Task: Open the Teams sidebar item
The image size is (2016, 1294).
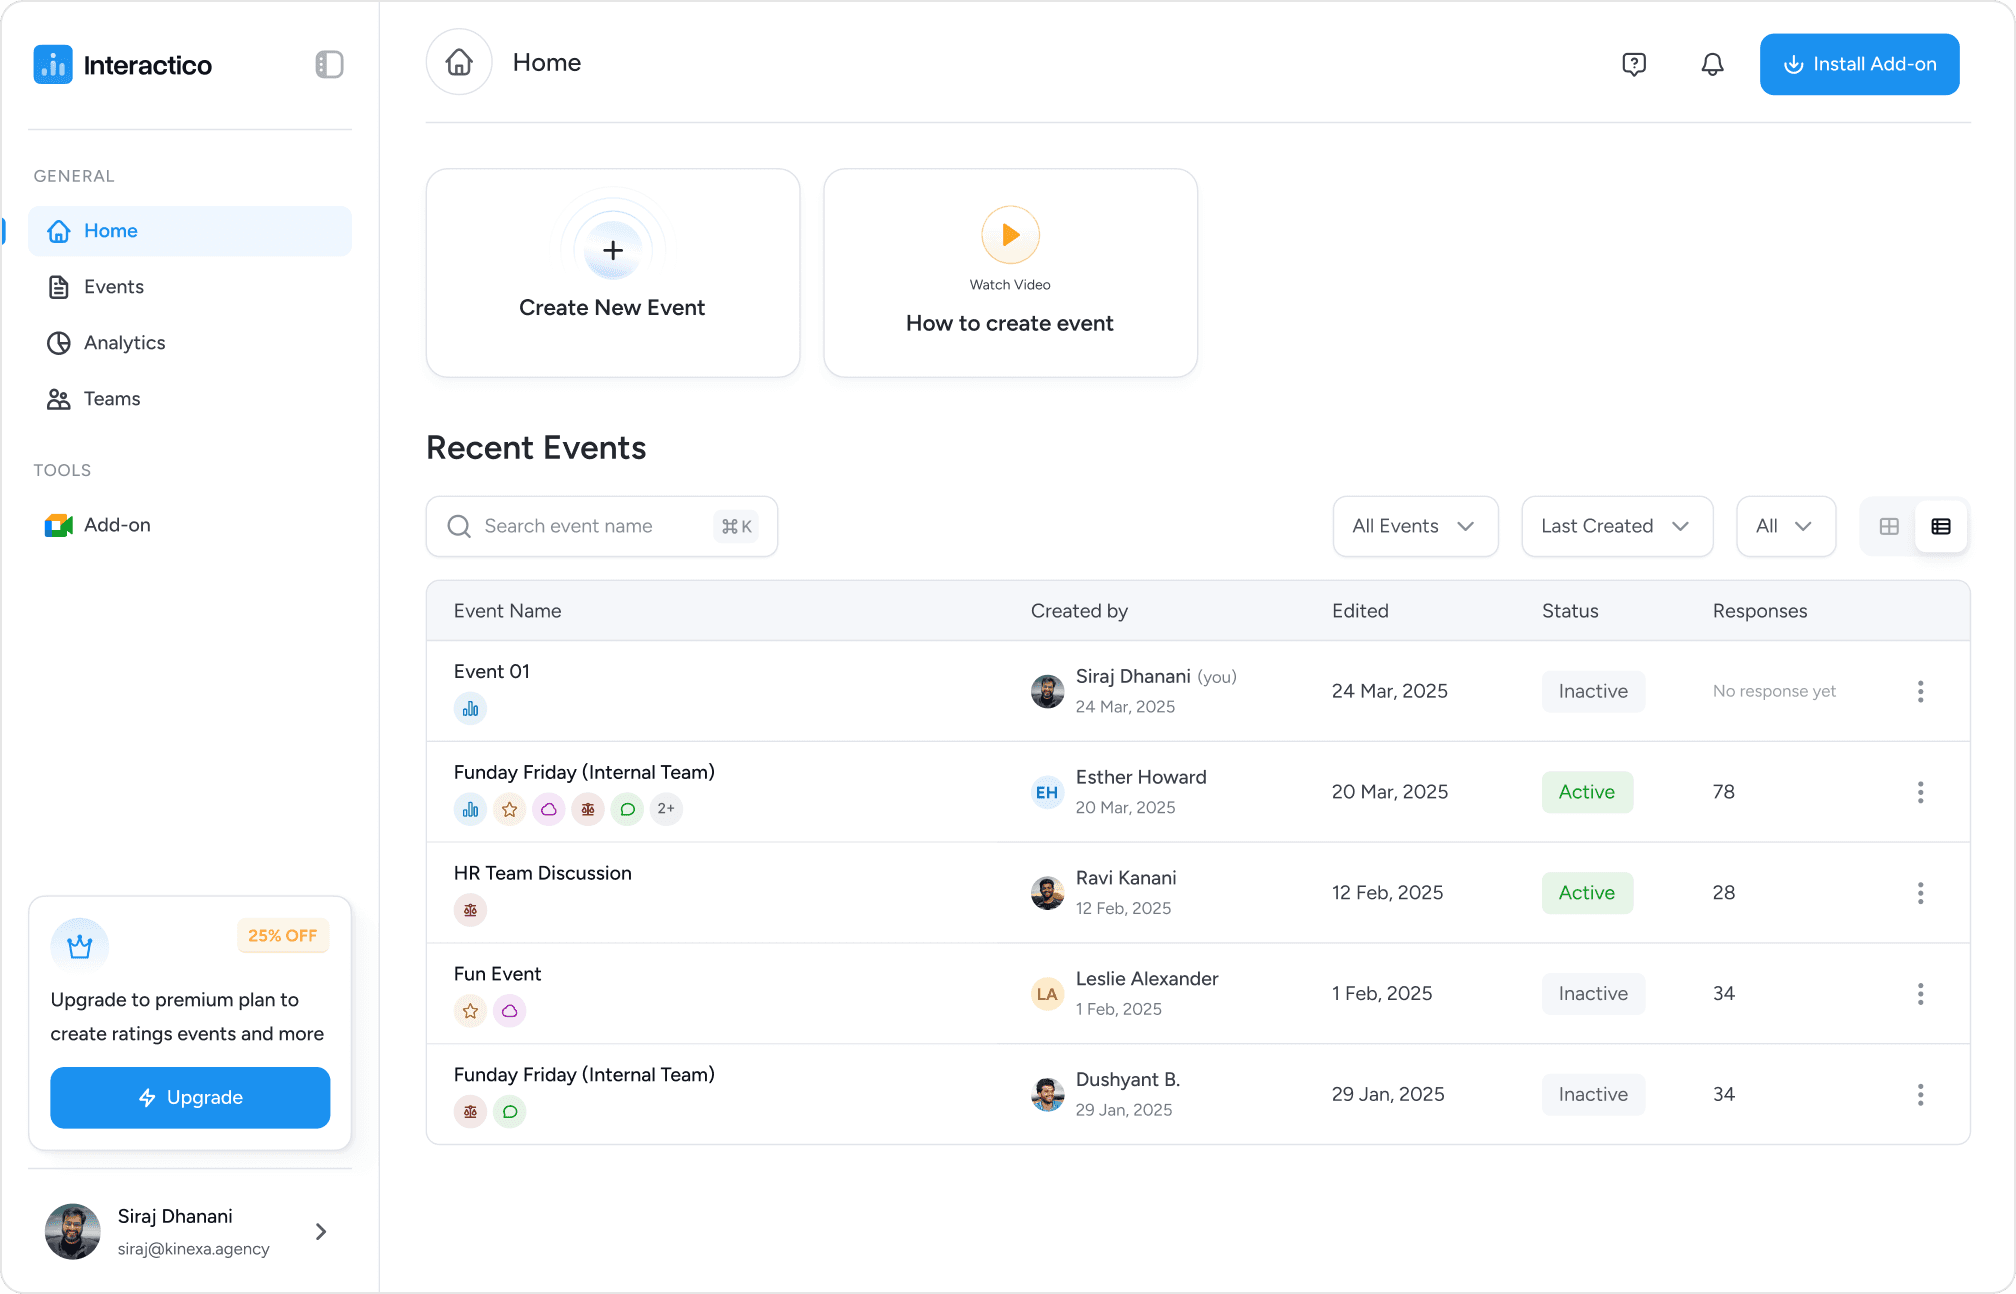Action: tap(112, 399)
